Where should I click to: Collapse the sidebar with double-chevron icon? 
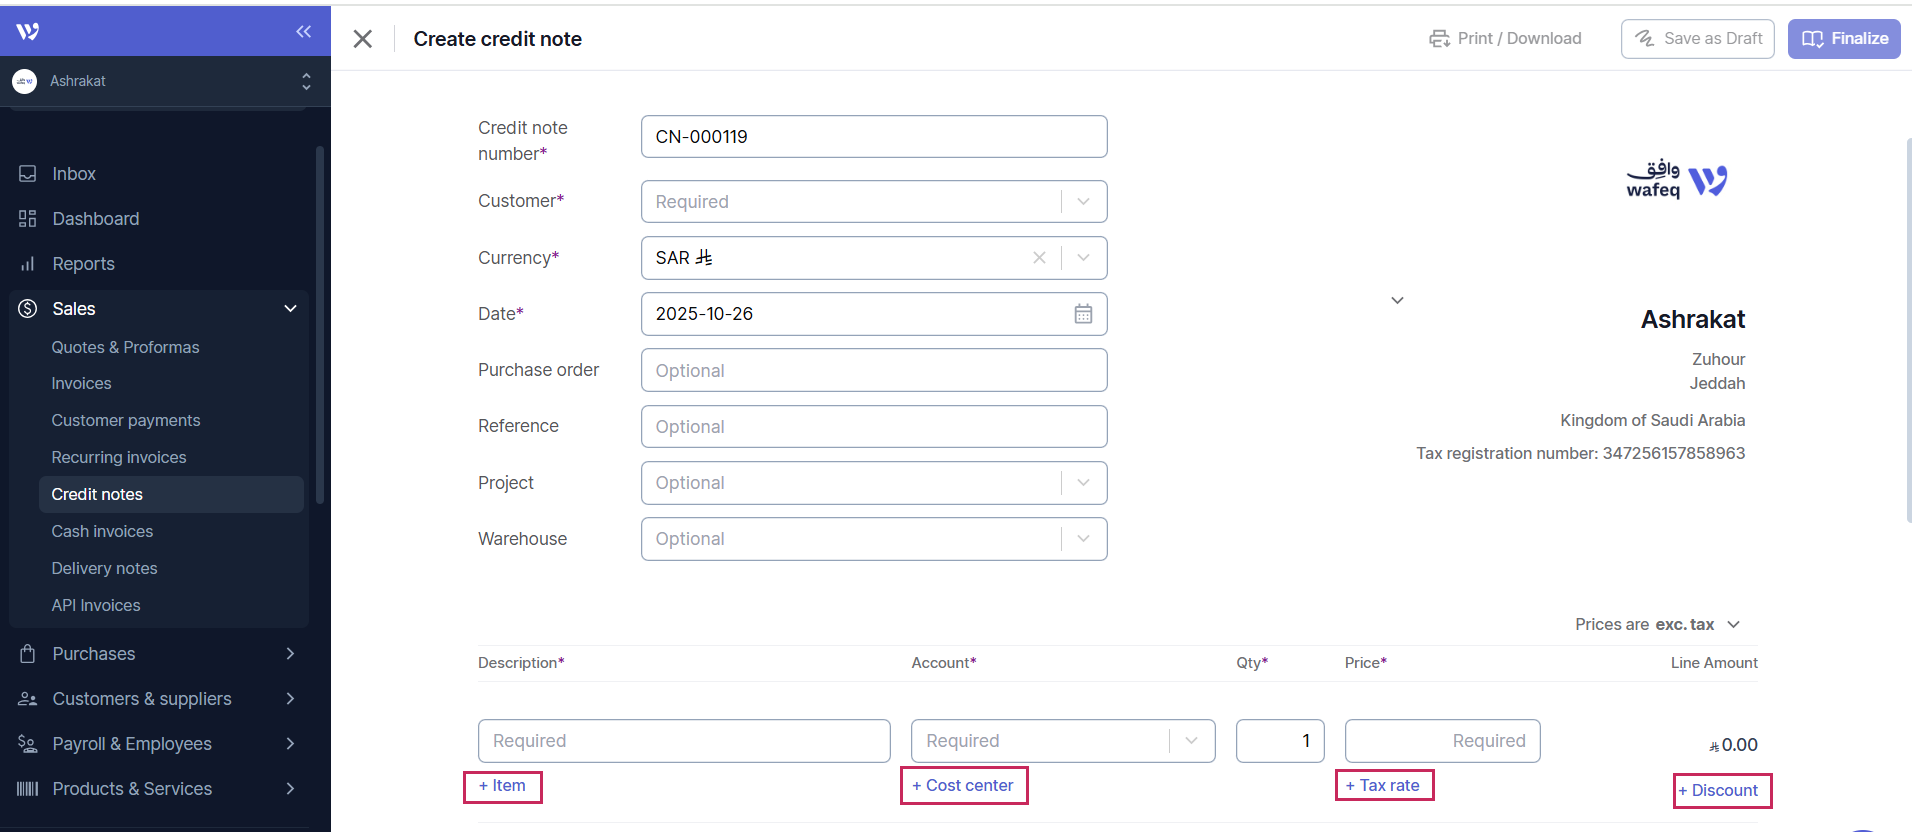click(x=303, y=32)
